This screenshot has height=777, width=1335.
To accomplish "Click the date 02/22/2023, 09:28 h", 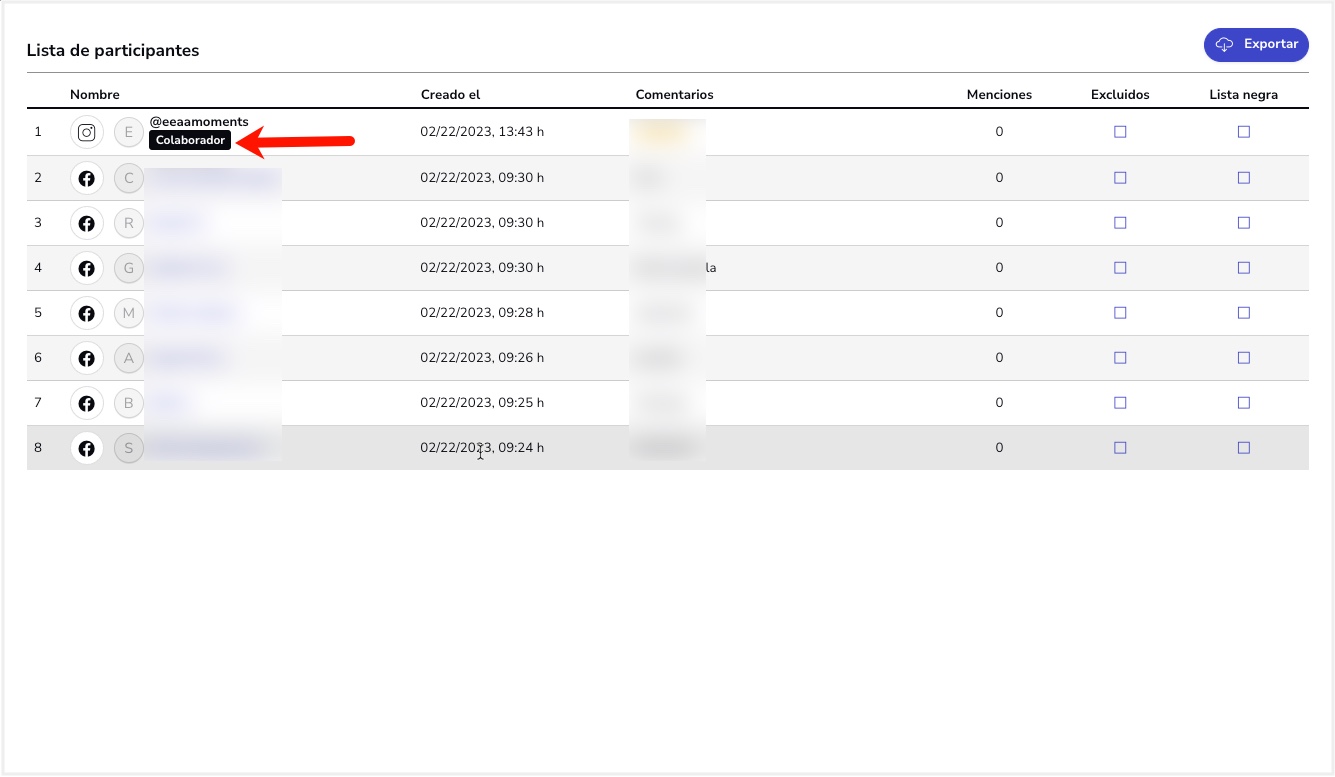I will pyautogui.click(x=482, y=313).
